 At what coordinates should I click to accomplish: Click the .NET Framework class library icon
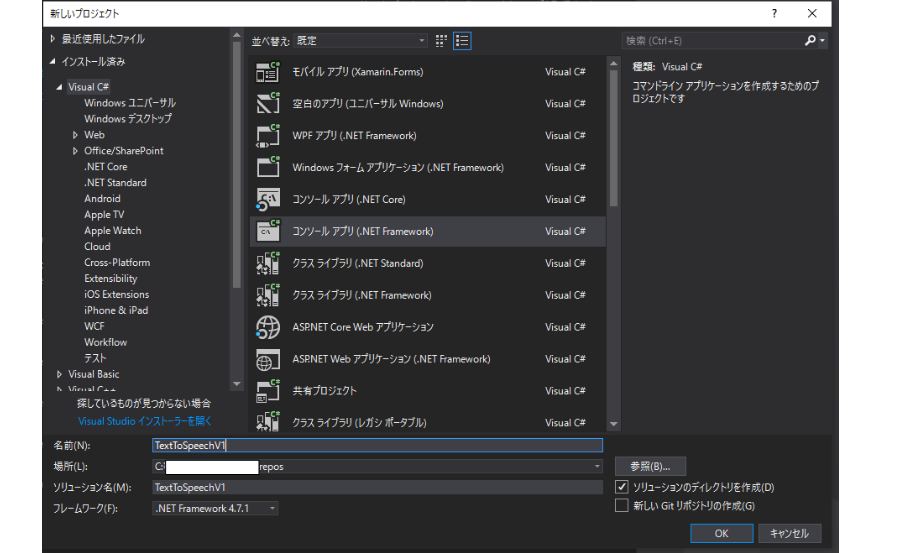(x=268, y=295)
